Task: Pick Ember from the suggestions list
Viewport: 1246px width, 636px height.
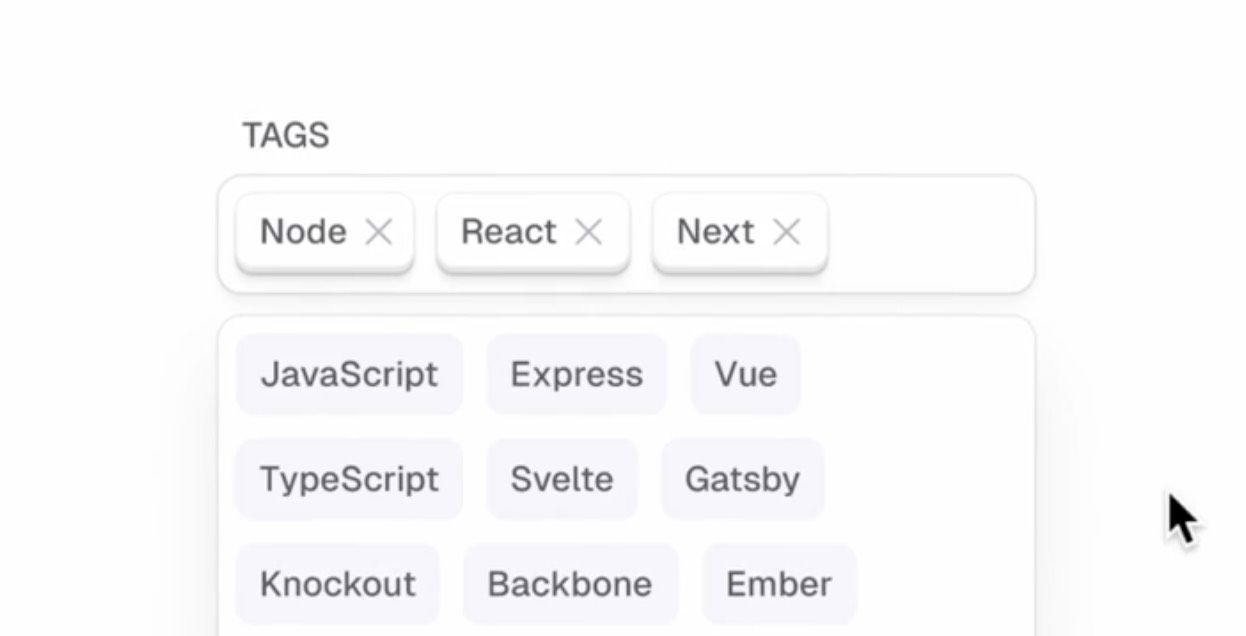Action: pyautogui.click(x=778, y=584)
